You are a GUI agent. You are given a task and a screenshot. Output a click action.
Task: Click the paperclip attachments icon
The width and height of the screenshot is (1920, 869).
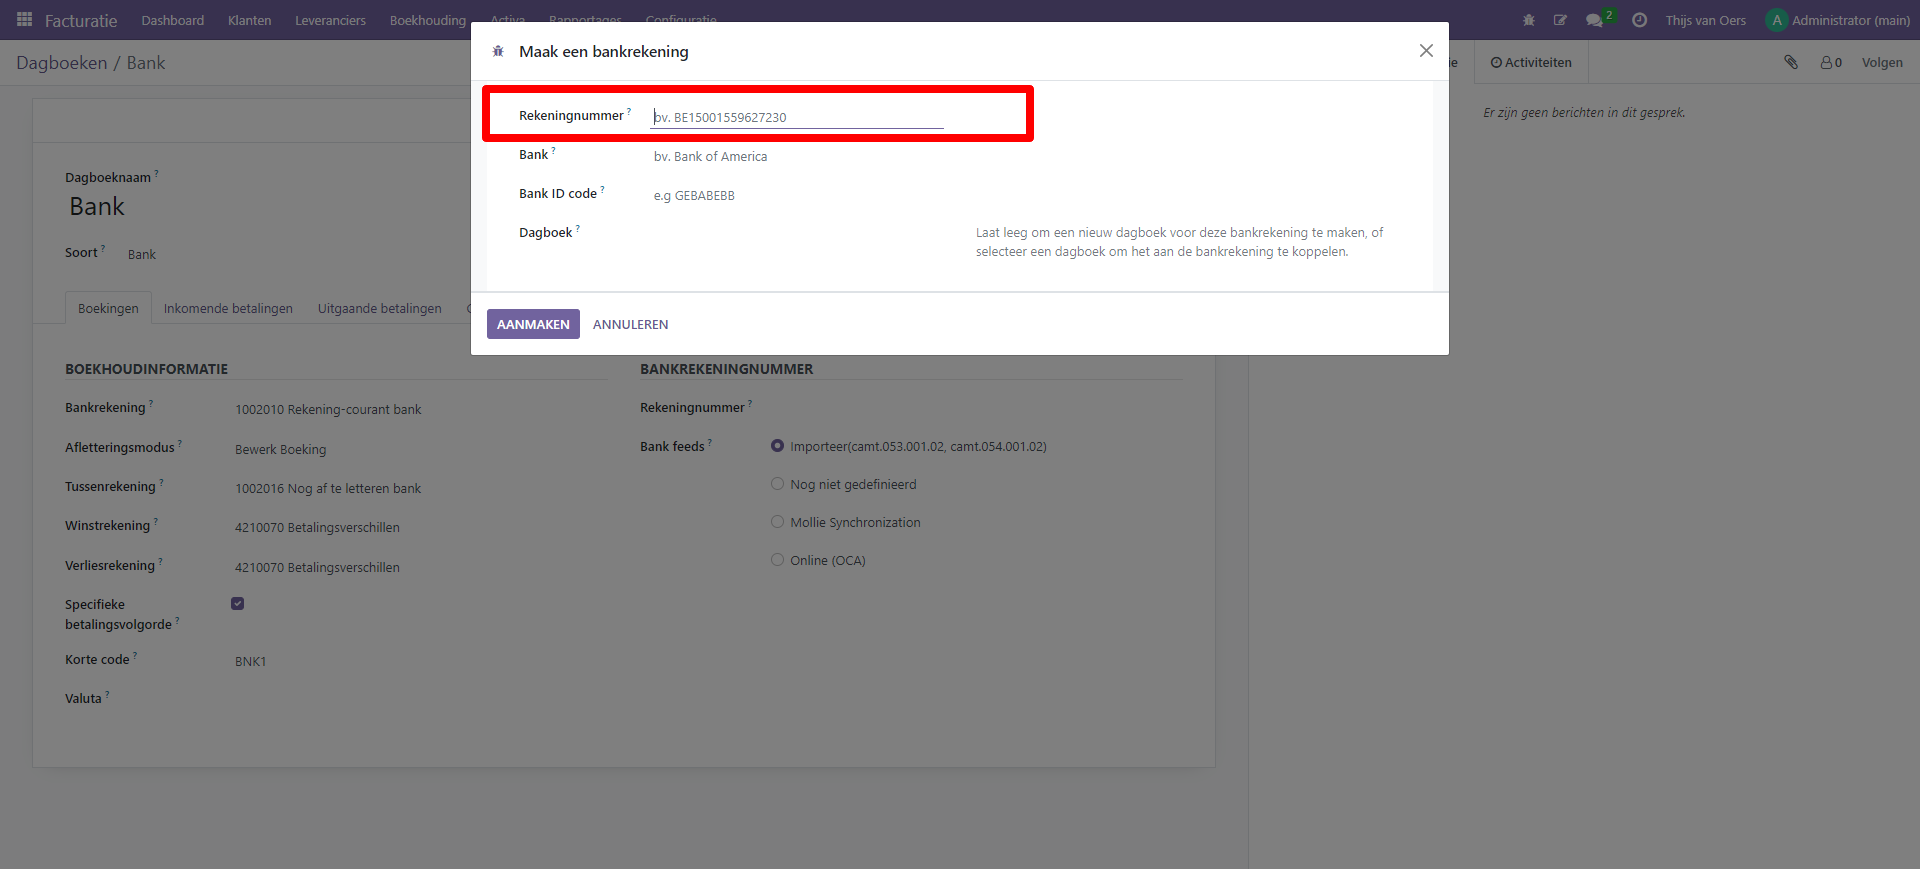[1791, 62]
